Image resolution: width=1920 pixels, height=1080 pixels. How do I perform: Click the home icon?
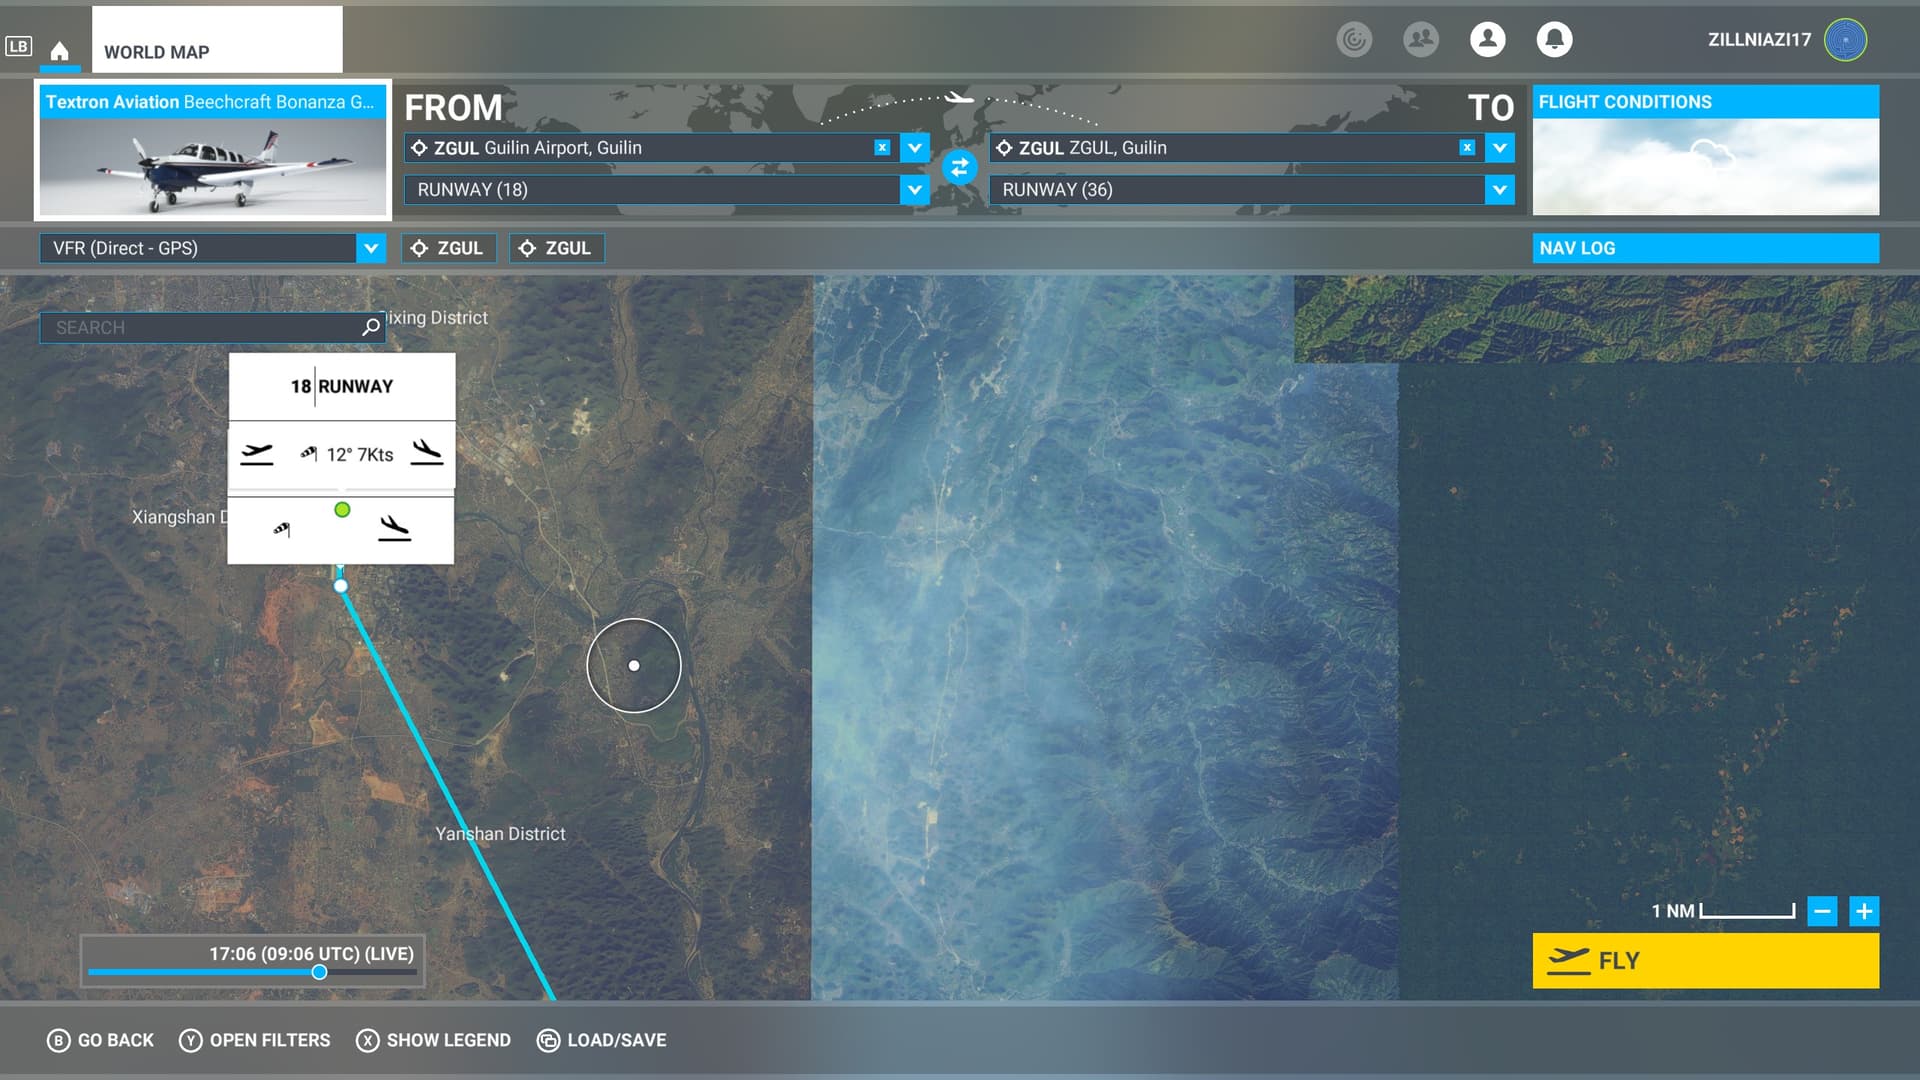[x=60, y=51]
